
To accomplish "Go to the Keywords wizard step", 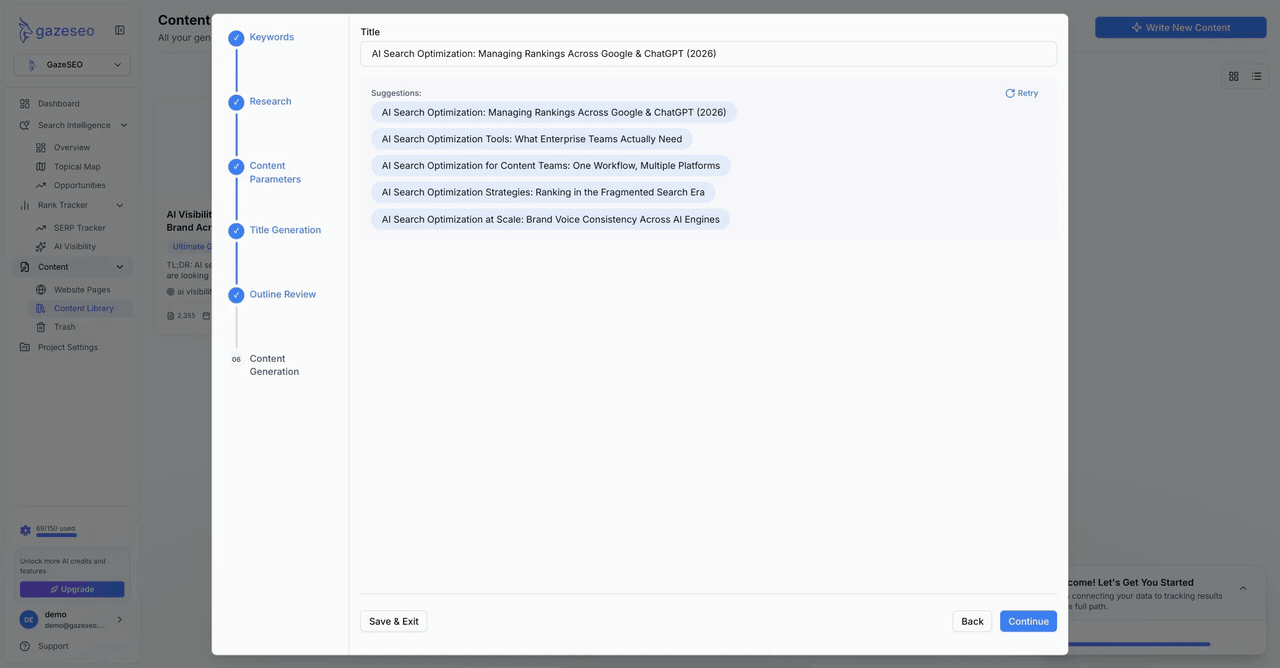I will tap(272, 37).
